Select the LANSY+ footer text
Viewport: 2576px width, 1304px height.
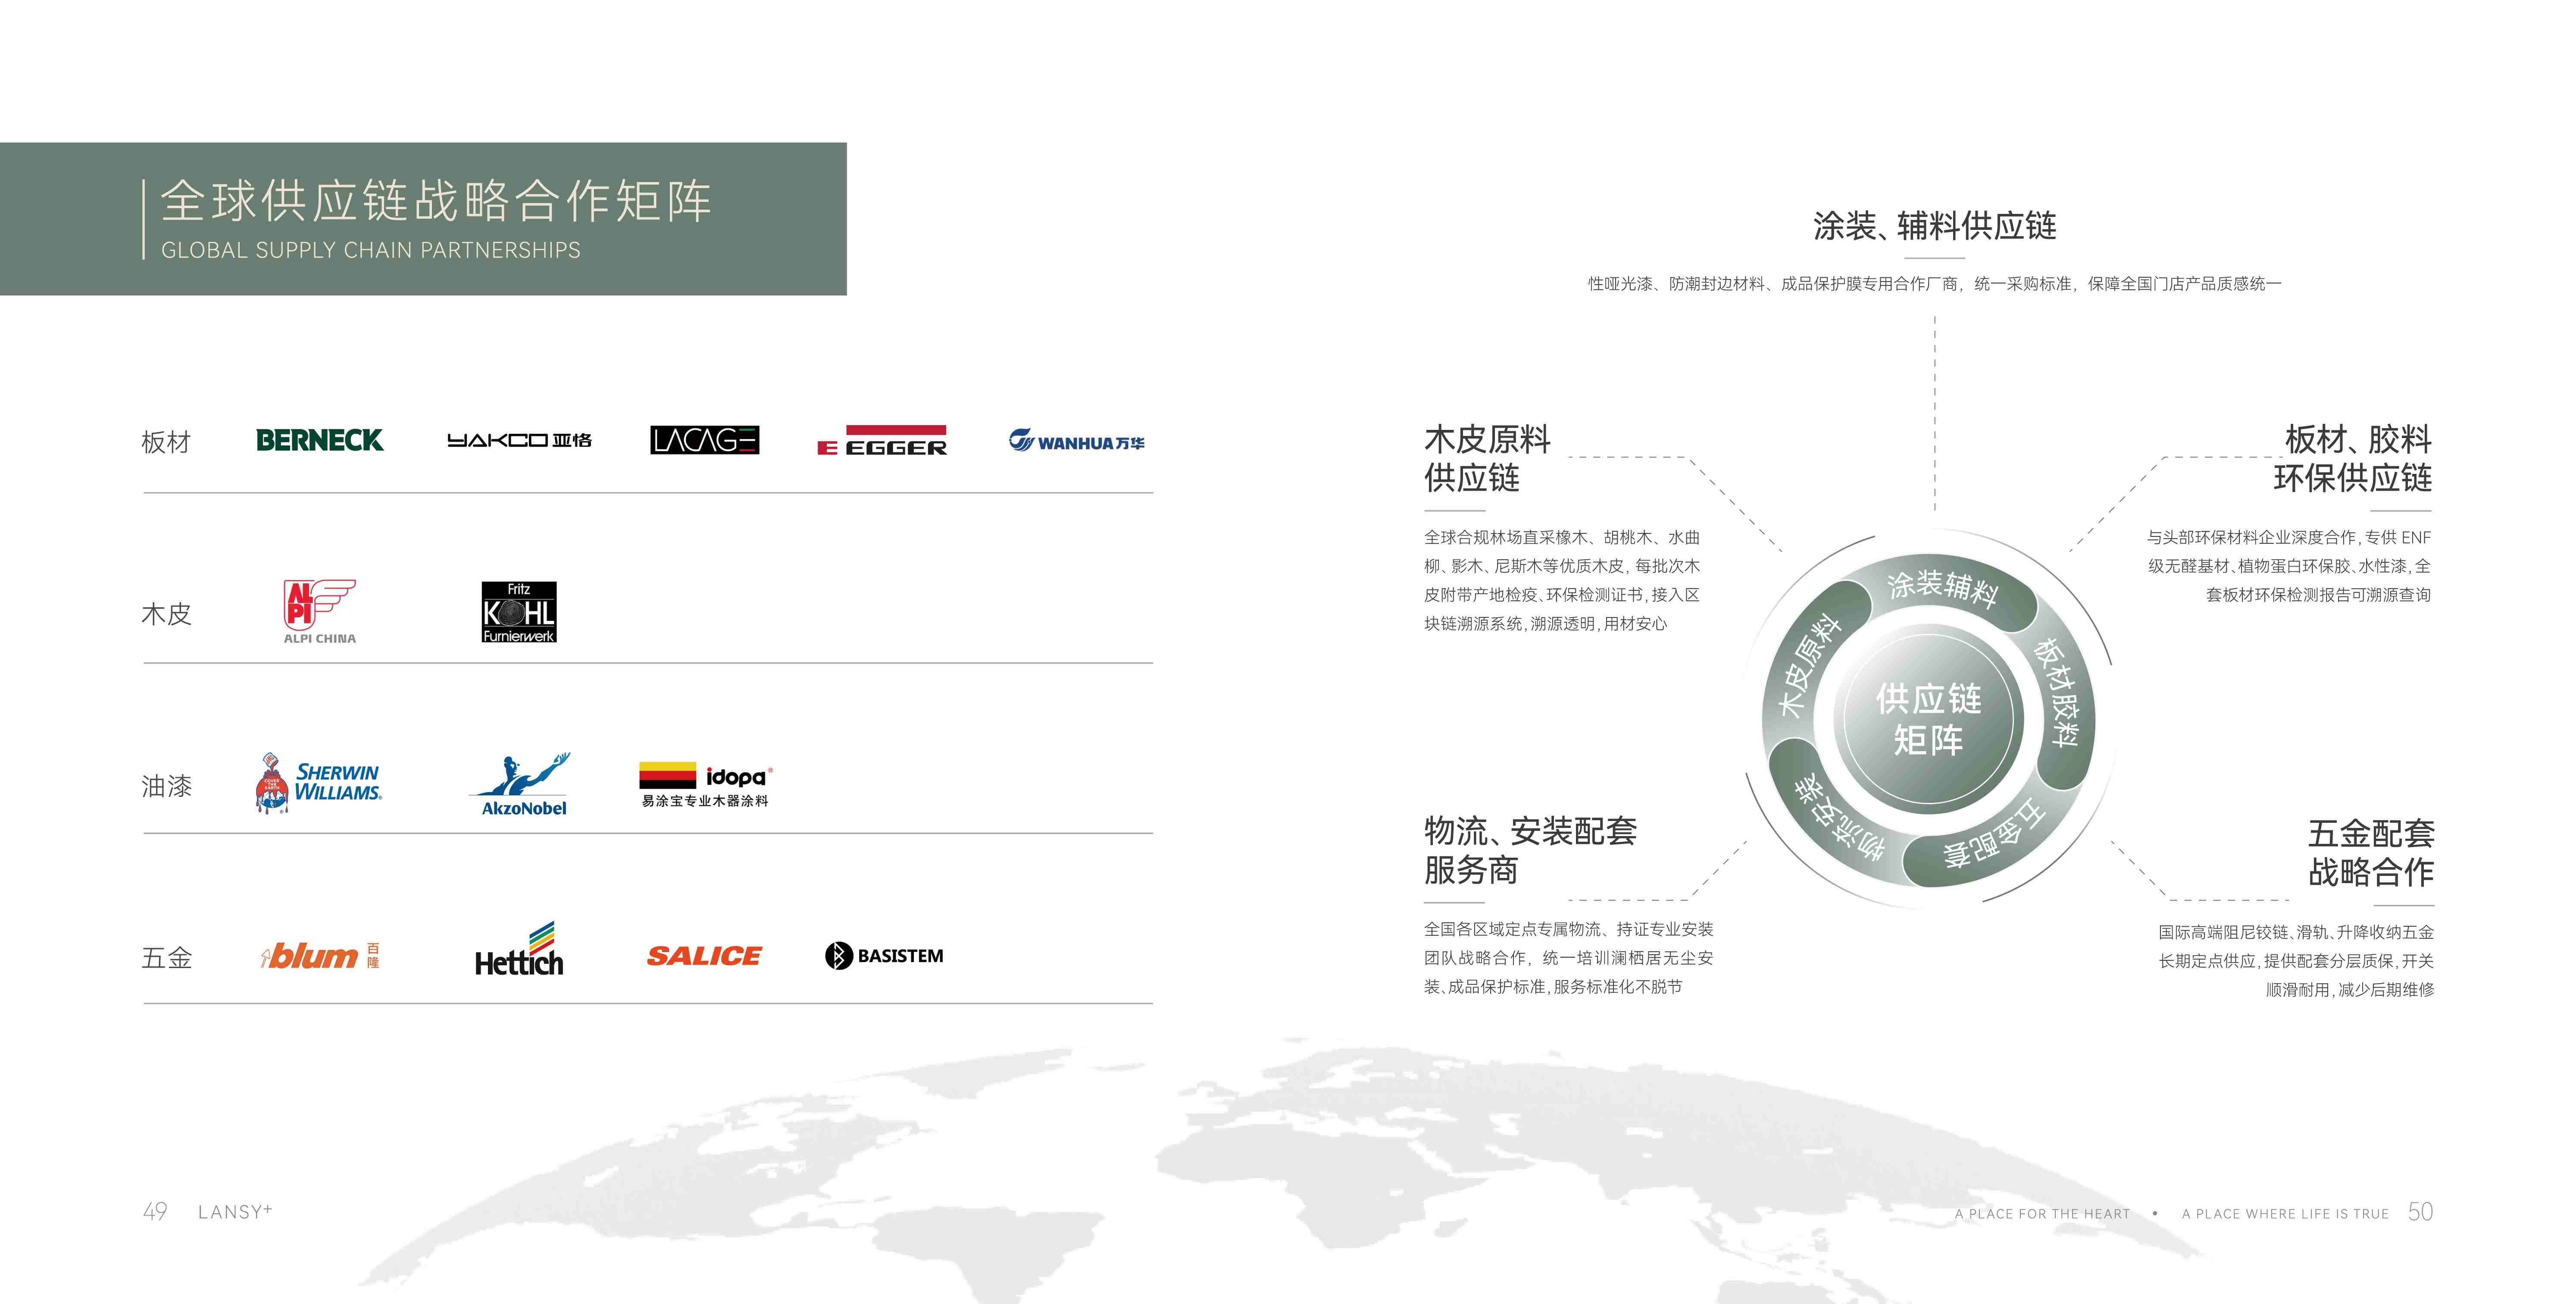coord(235,1212)
